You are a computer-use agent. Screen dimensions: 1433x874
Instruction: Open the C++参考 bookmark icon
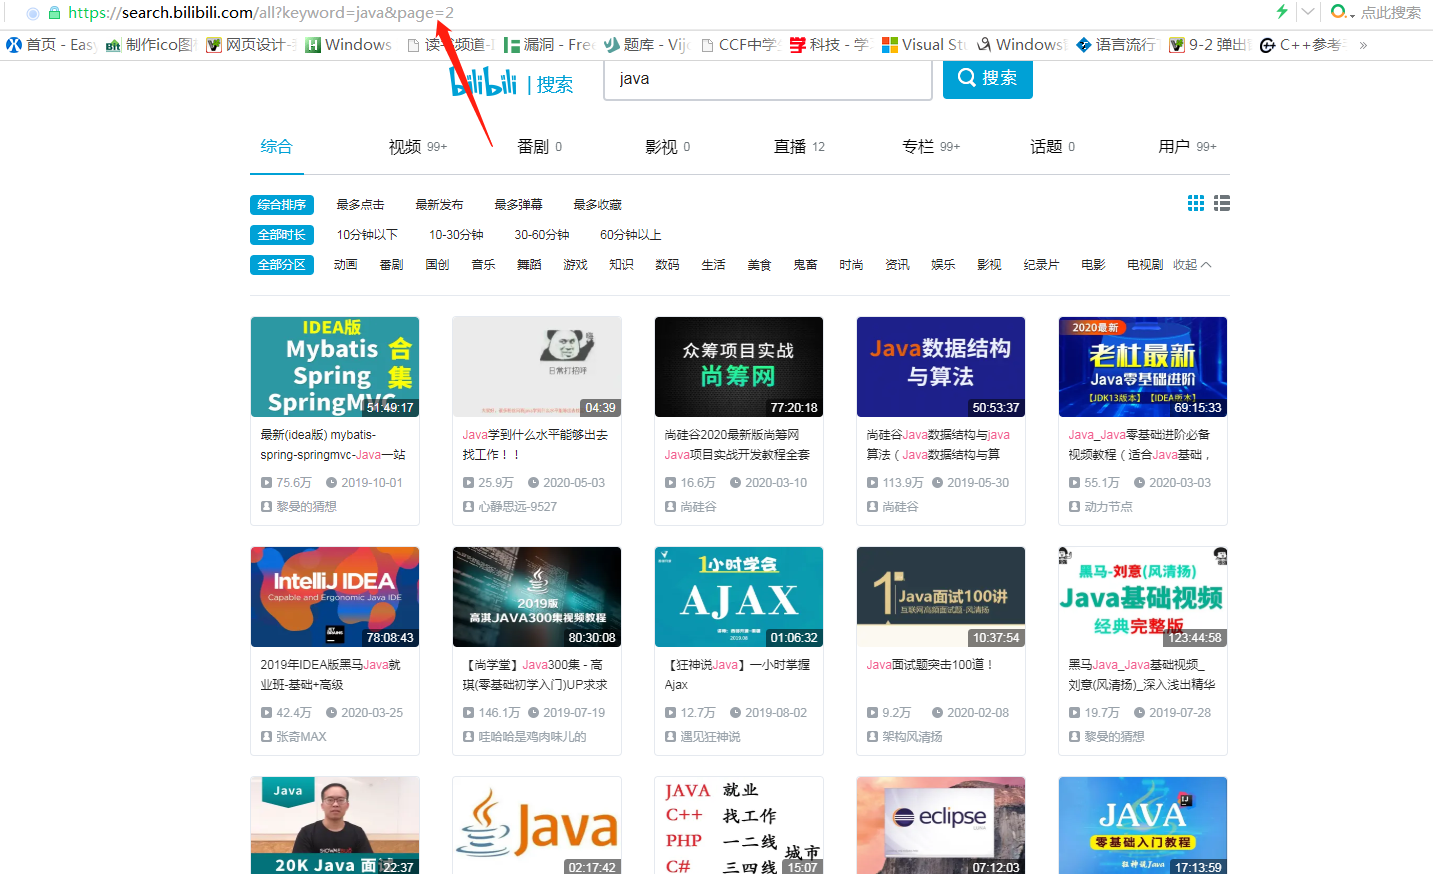click(1268, 44)
